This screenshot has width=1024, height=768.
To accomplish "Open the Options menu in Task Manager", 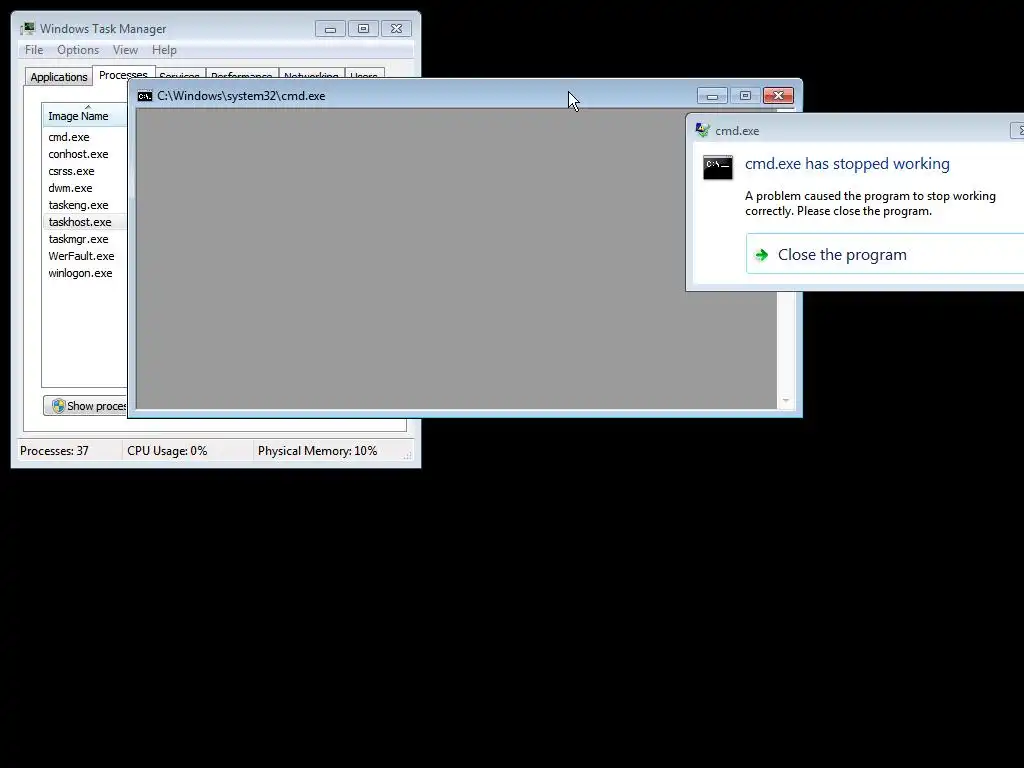I will [78, 50].
